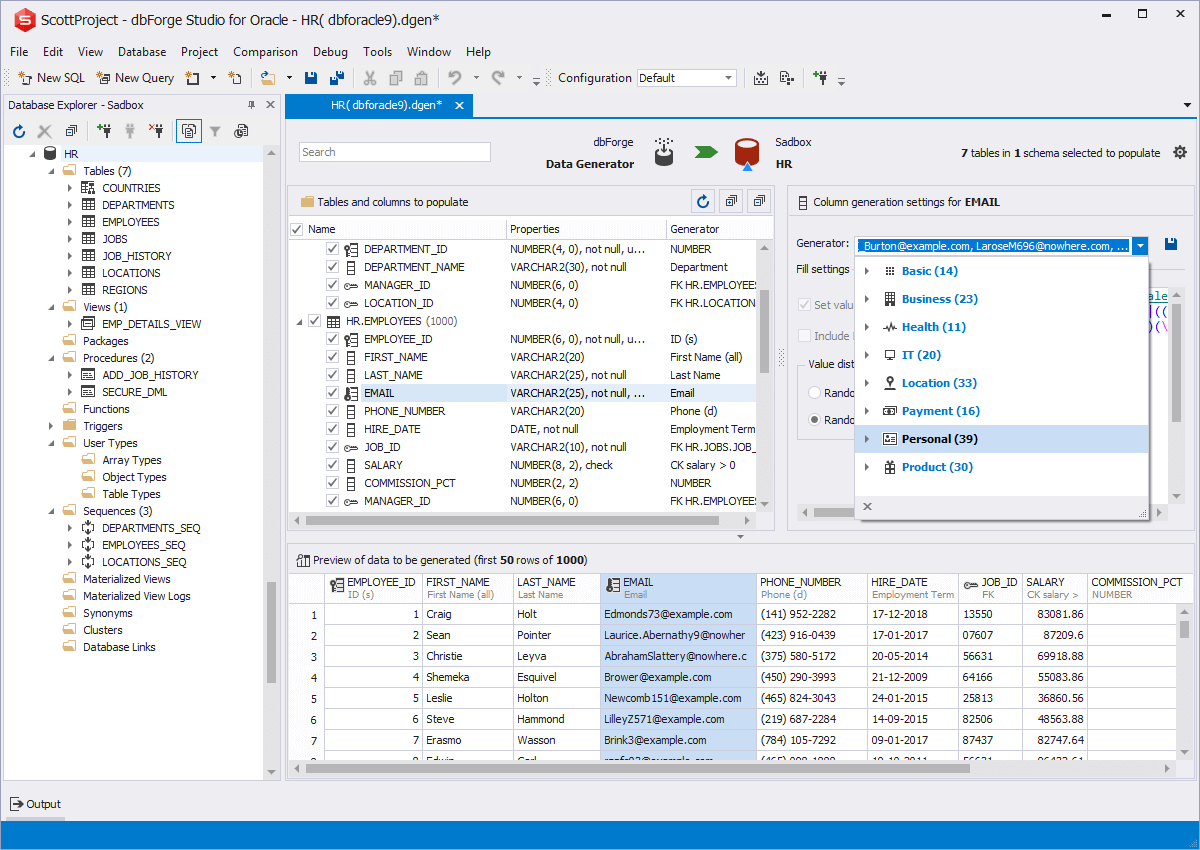This screenshot has height=850, width=1200.
Task: Open the Output panel button
Action: coord(36,804)
